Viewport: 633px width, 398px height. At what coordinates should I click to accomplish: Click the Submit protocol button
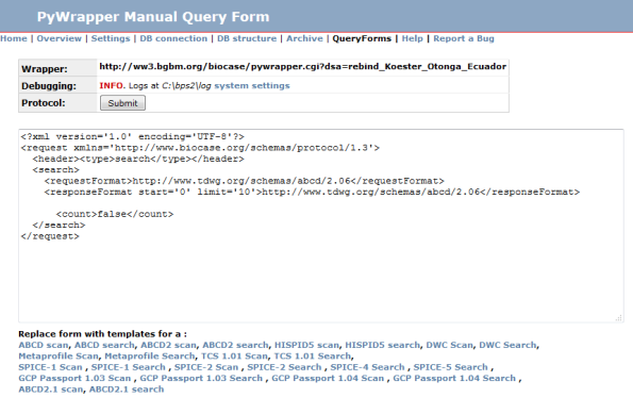[x=123, y=103]
